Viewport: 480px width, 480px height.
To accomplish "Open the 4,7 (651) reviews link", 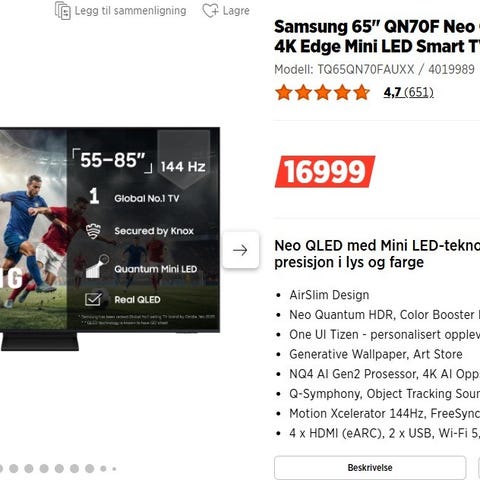I will [409, 92].
